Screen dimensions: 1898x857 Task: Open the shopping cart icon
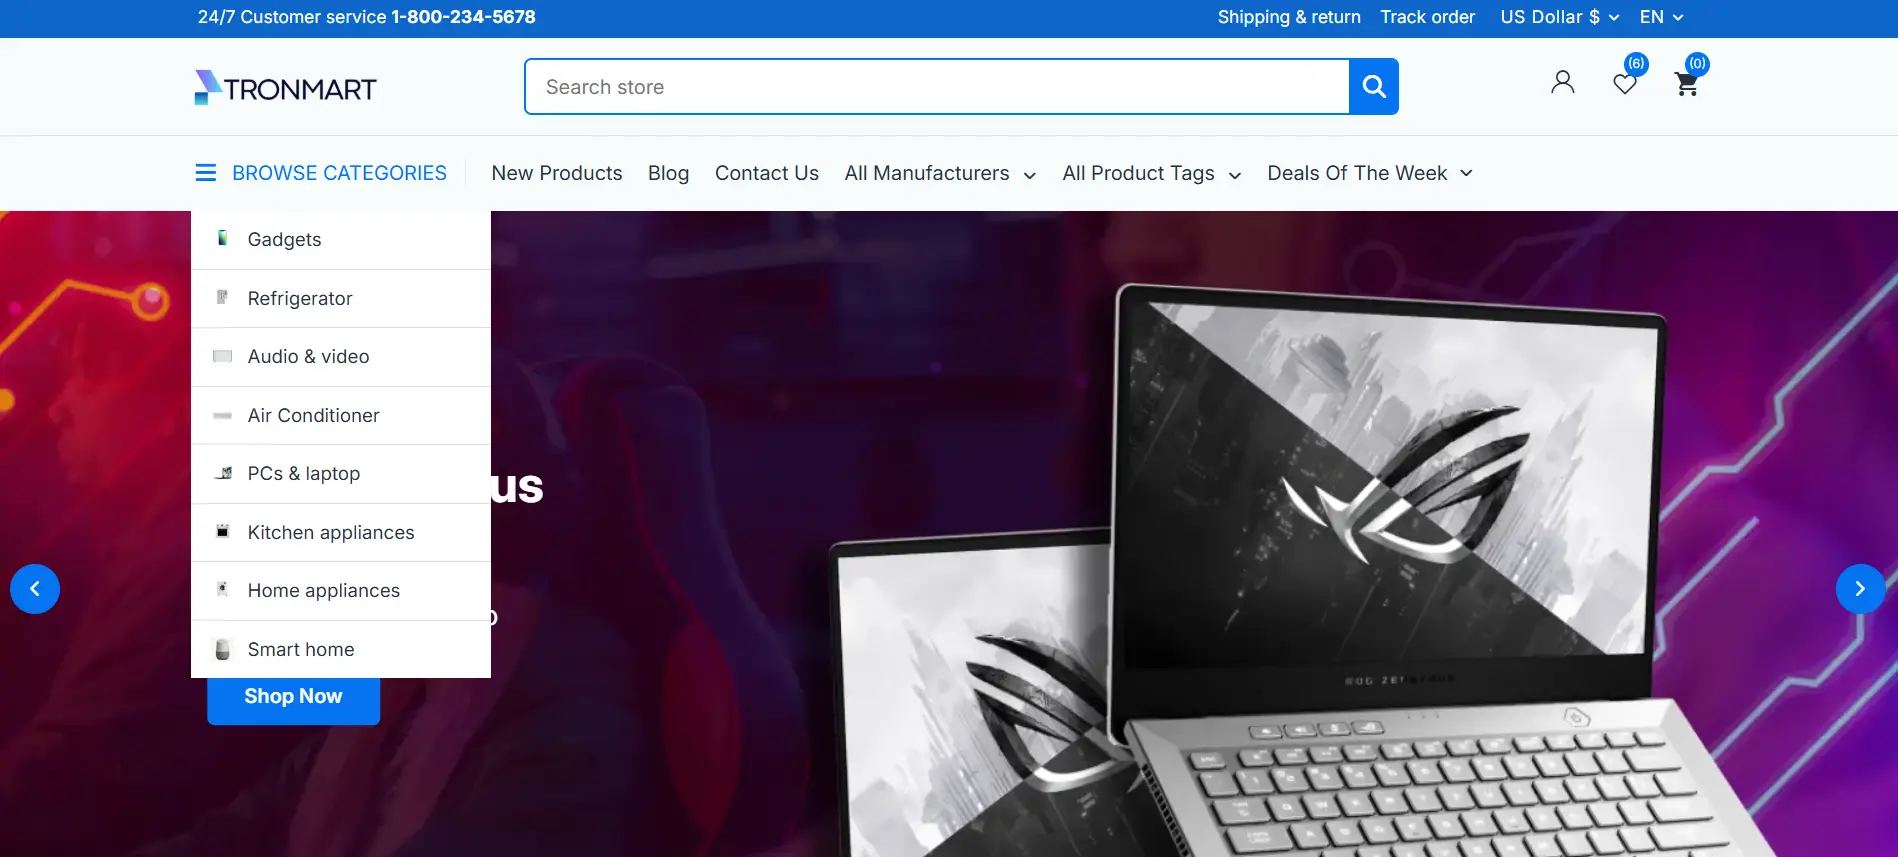pyautogui.click(x=1686, y=84)
